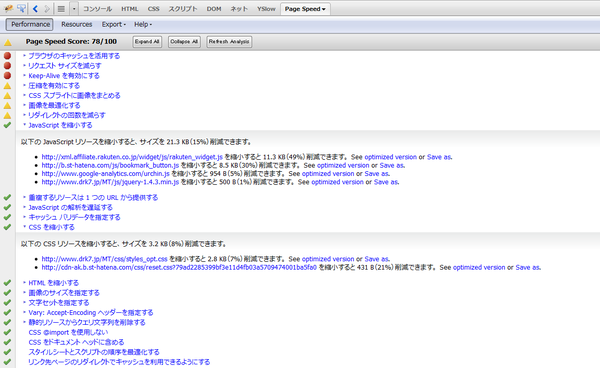This screenshot has height=368, width=600.
Task: Open the rakuten_widget.js URL link
Action: 132,157
